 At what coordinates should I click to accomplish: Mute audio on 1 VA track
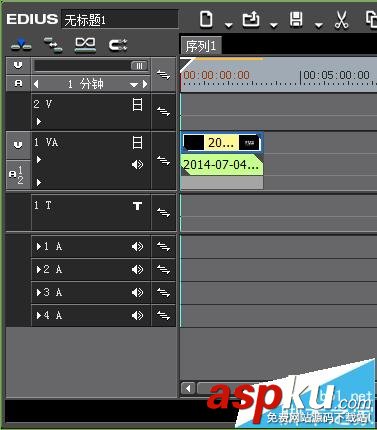[x=137, y=164]
